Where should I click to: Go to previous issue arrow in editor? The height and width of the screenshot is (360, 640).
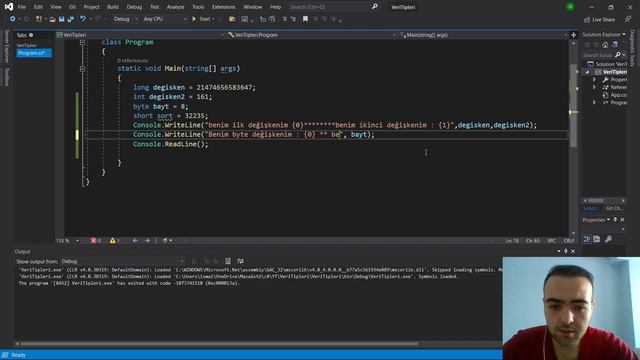(135, 240)
